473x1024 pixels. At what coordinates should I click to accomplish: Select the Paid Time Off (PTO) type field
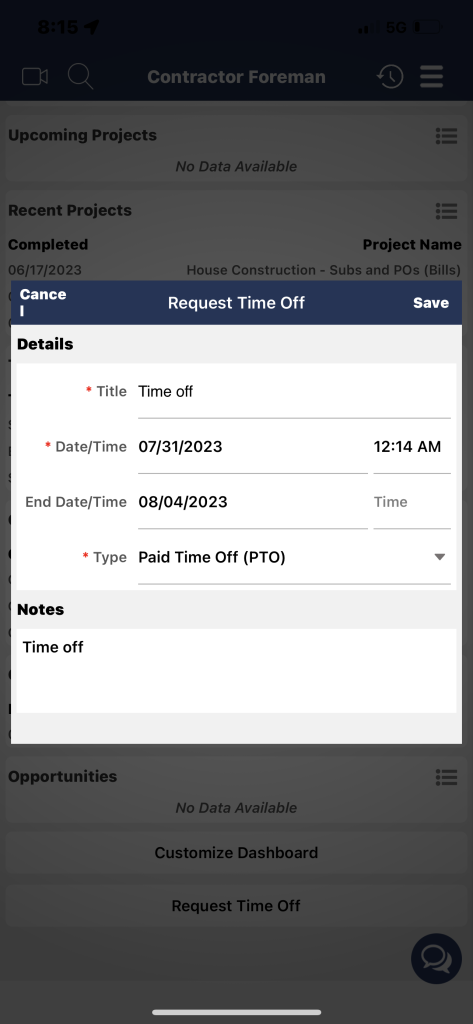click(294, 558)
